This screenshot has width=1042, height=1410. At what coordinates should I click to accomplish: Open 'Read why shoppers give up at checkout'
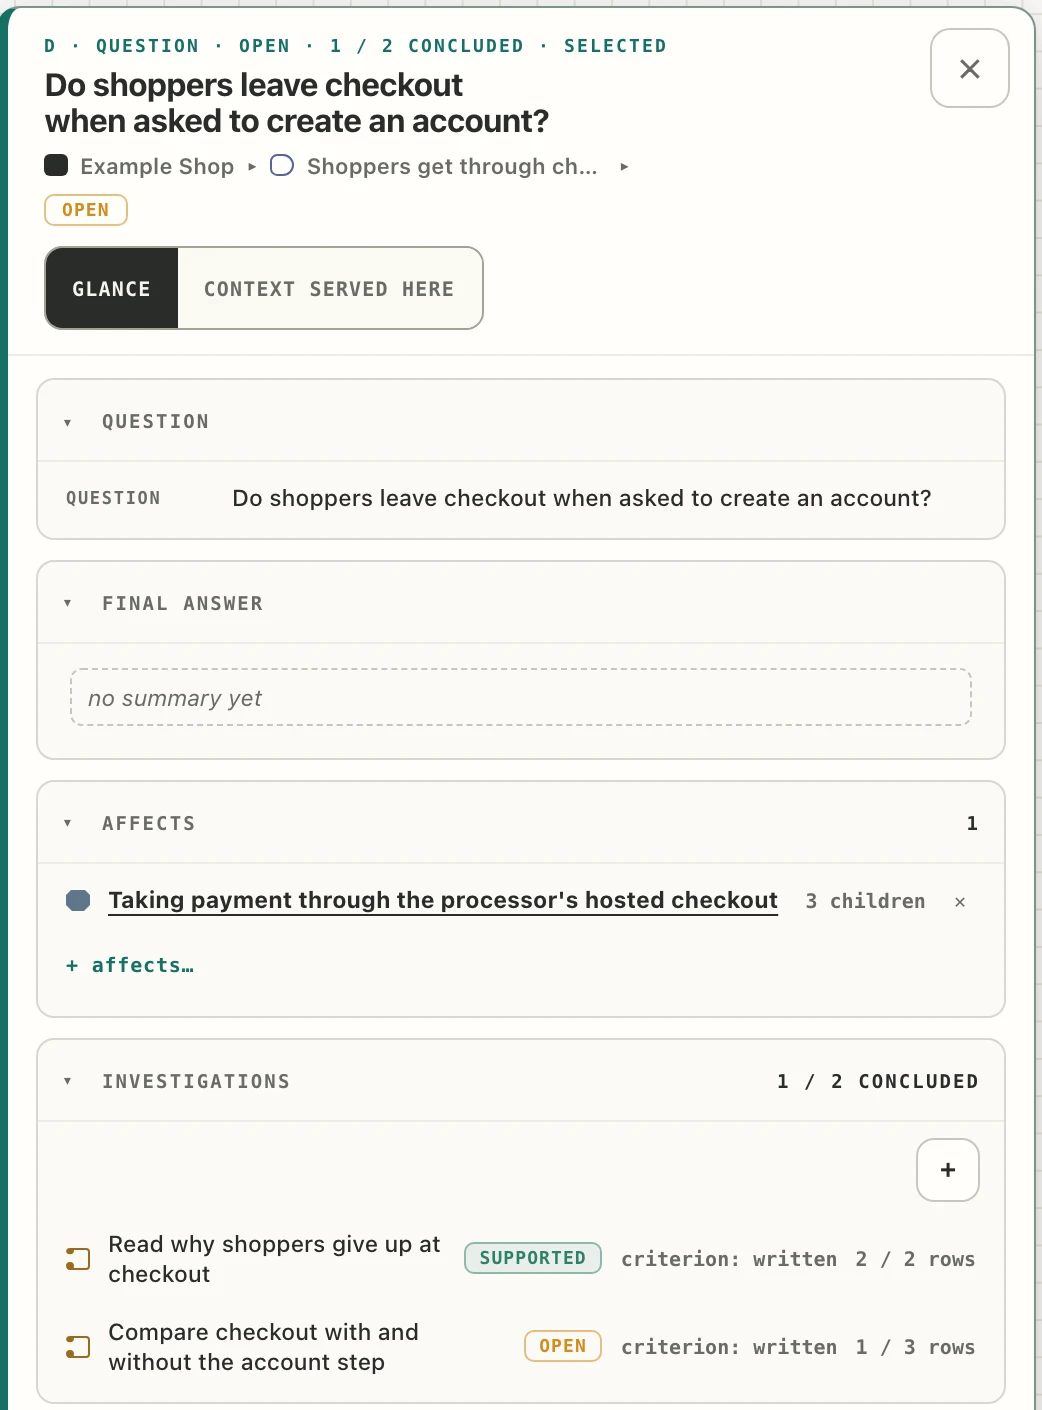[274, 1259]
